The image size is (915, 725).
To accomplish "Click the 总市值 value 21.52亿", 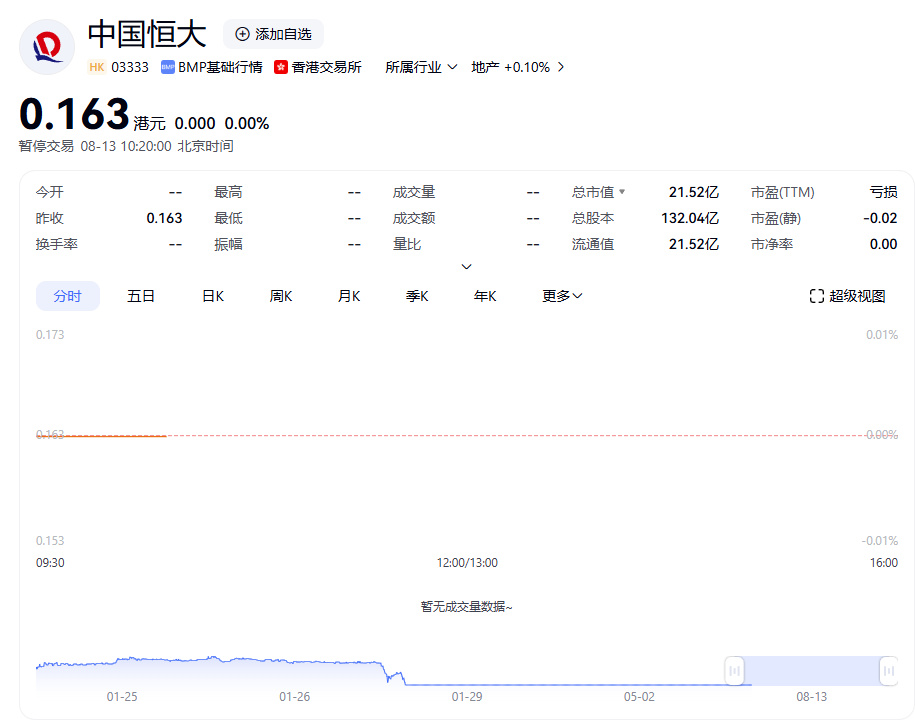I will click(694, 192).
